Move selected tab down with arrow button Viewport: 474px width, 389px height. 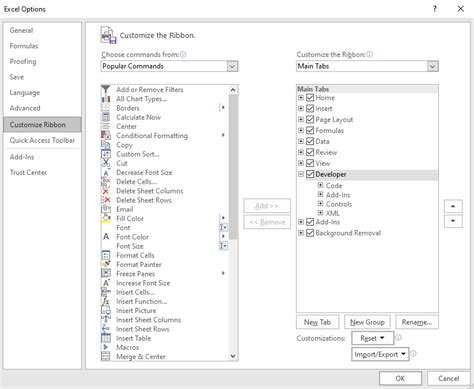(x=453, y=221)
